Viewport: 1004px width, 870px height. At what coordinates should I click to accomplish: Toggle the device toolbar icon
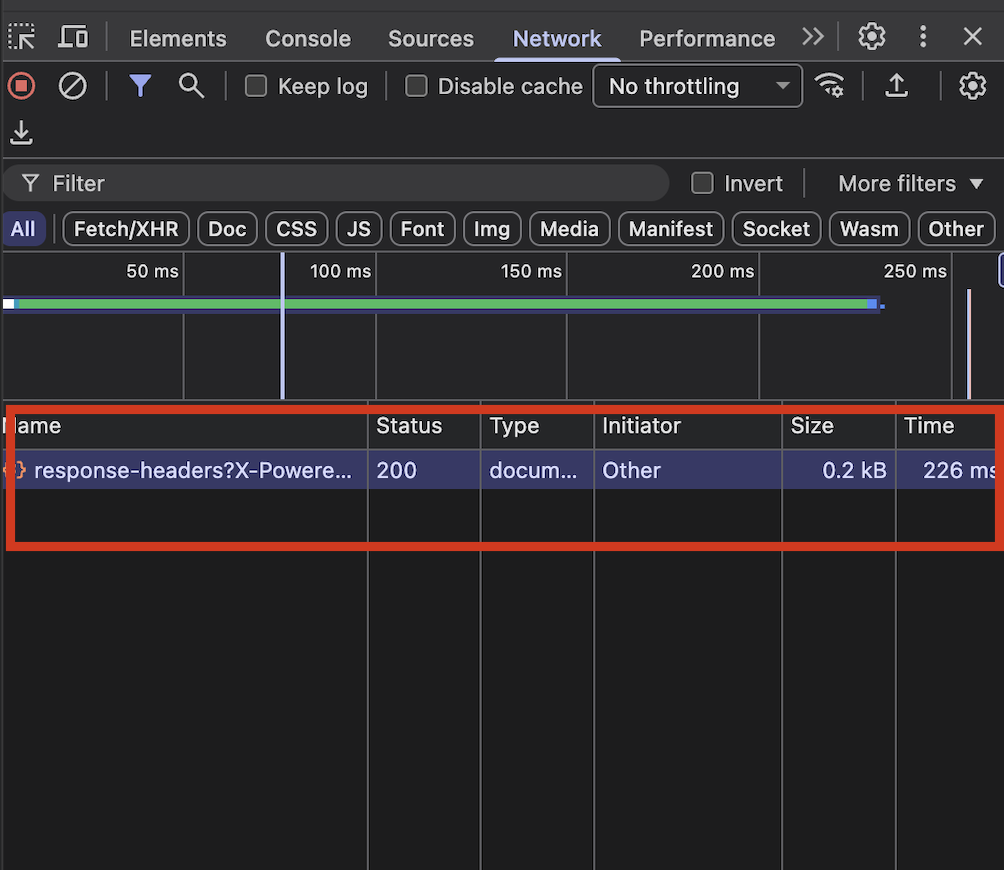tap(73, 37)
